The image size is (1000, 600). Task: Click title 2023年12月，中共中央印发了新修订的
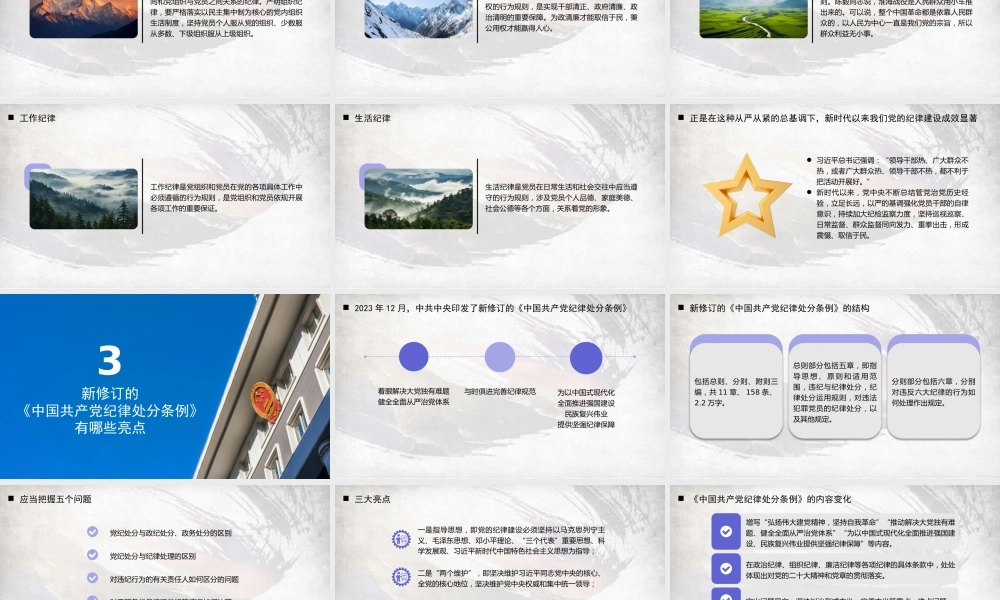[x=490, y=308]
